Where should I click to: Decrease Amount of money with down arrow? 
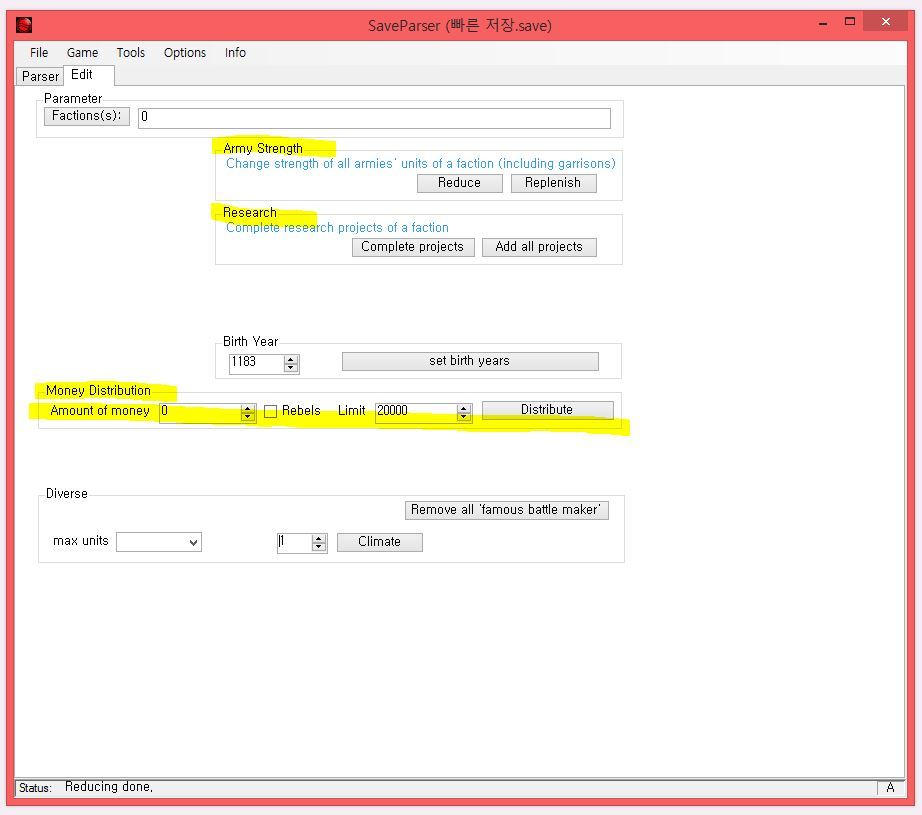pyautogui.click(x=248, y=417)
